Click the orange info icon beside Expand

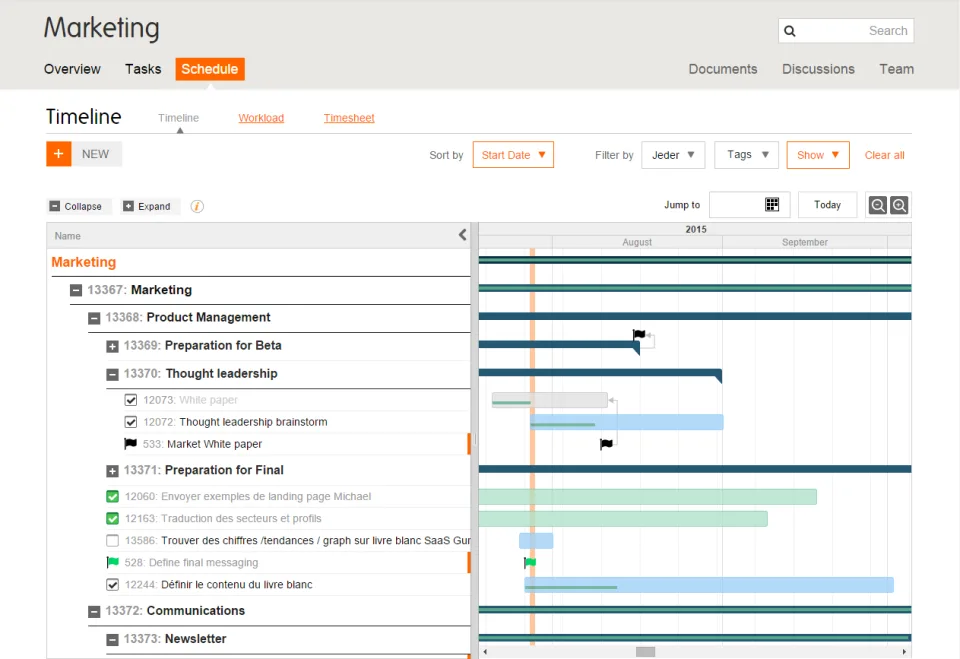[197, 206]
